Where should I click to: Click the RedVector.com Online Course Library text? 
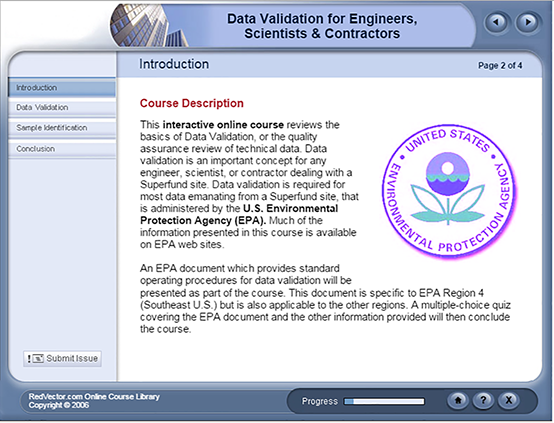pos(94,396)
